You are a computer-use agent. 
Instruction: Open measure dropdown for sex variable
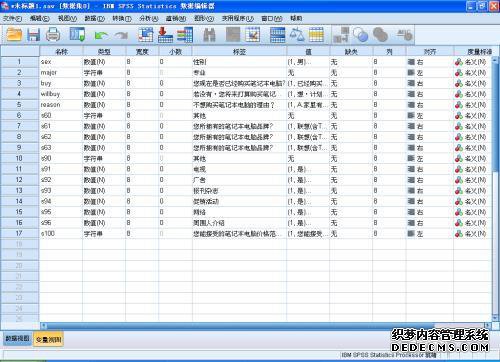pyautogui.click(x=472, y=62)
